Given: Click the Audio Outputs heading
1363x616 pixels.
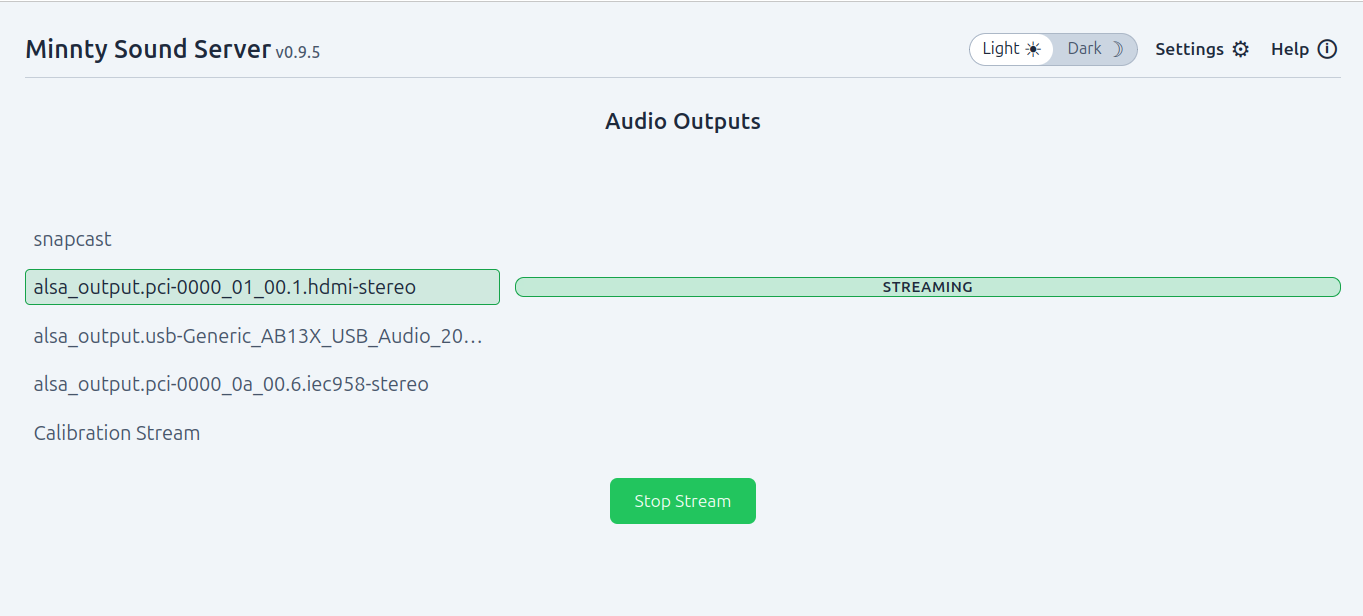Looking at the screenshot, I should [x=683, y=121].
